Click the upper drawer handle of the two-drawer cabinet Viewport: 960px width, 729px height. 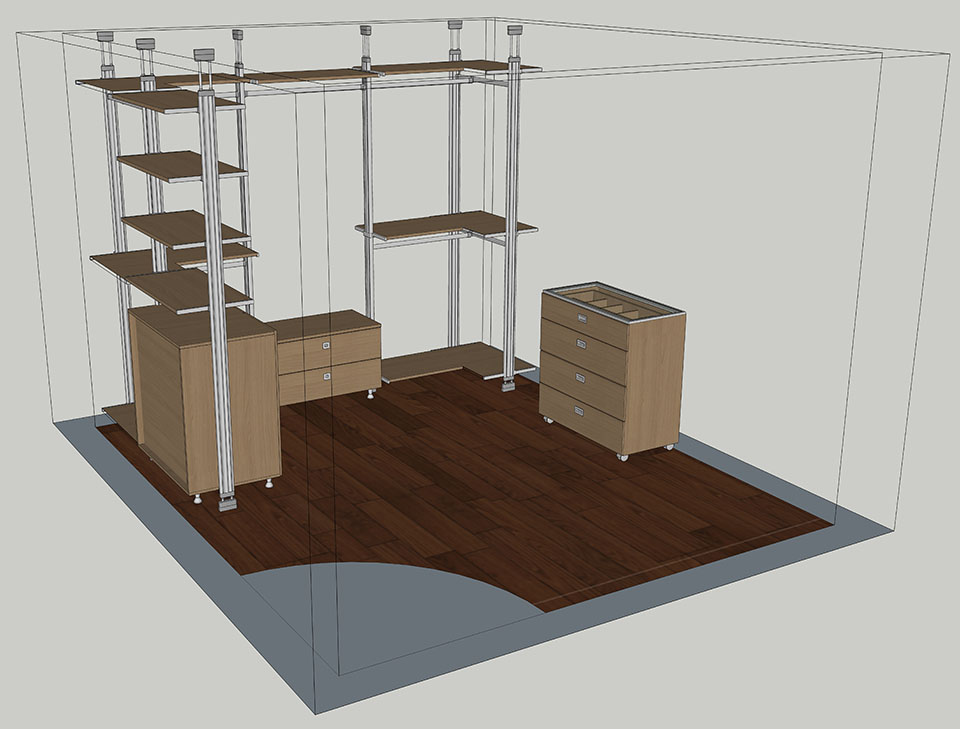tap(326, 346)
